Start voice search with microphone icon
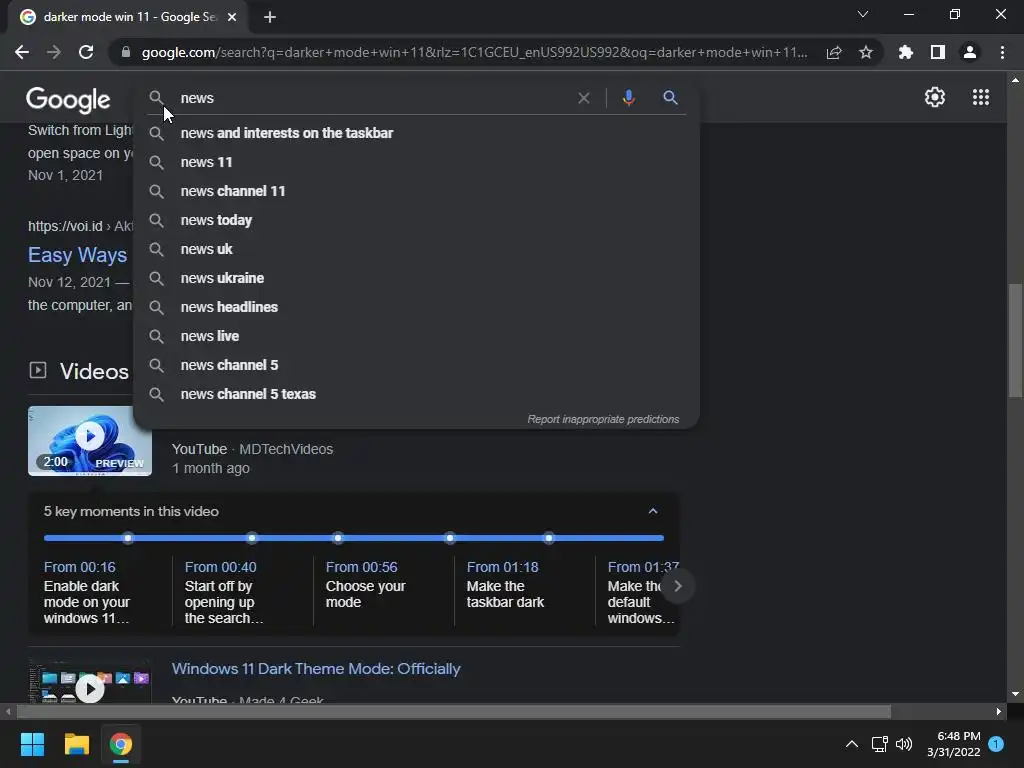Image resolution: width=1024 pixels, height=768 pixels. point(628,98)
